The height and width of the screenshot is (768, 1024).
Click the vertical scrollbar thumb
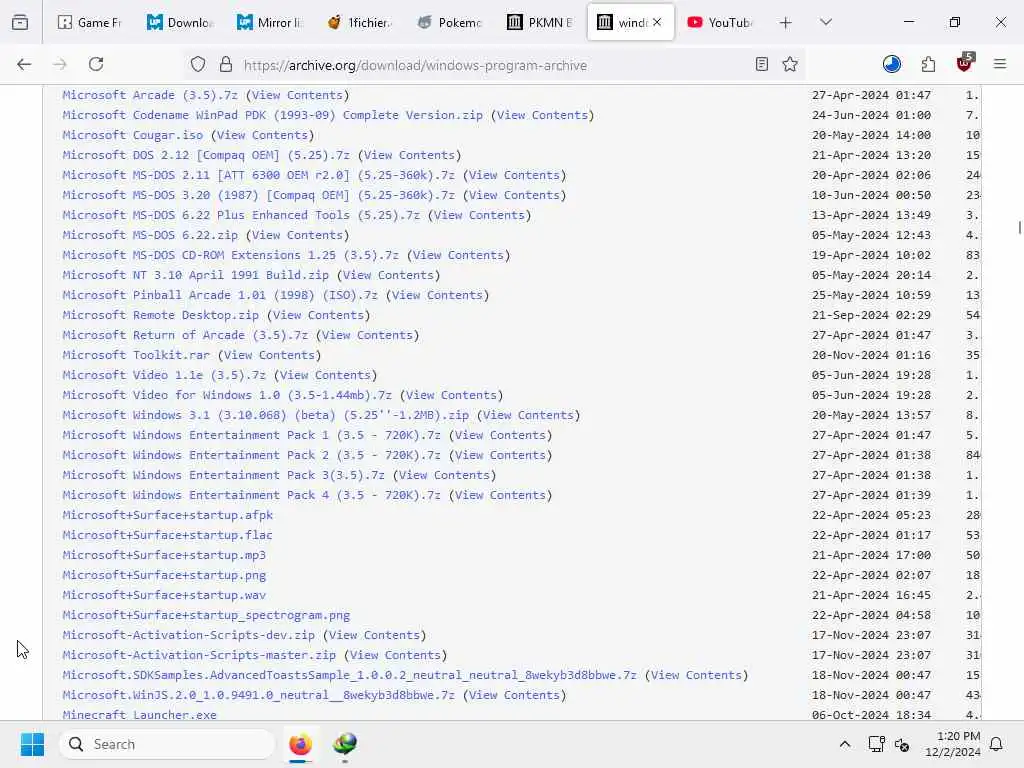pyautogui.click(x=1019, y=227)
